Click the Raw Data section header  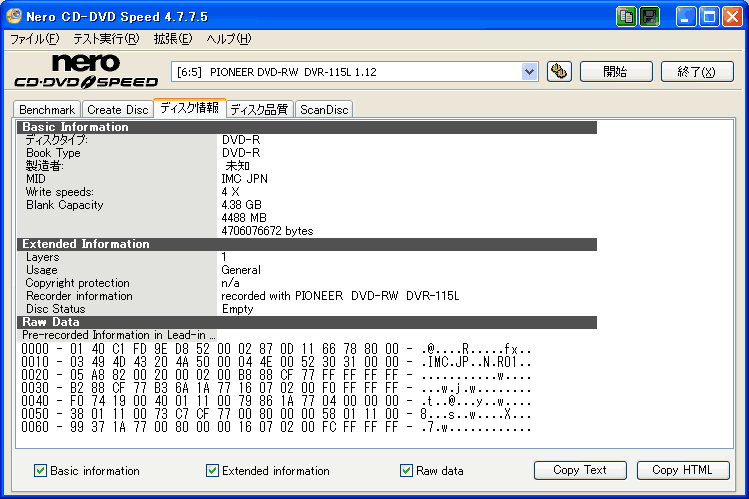(x=307, y=322)
